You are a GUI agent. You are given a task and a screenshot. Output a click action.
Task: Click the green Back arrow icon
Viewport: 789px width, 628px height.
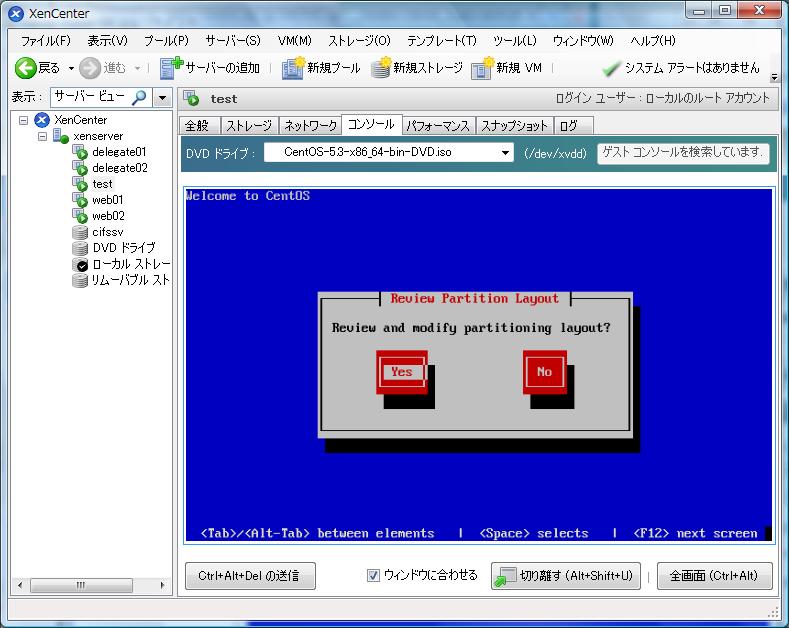coord(25,68)
